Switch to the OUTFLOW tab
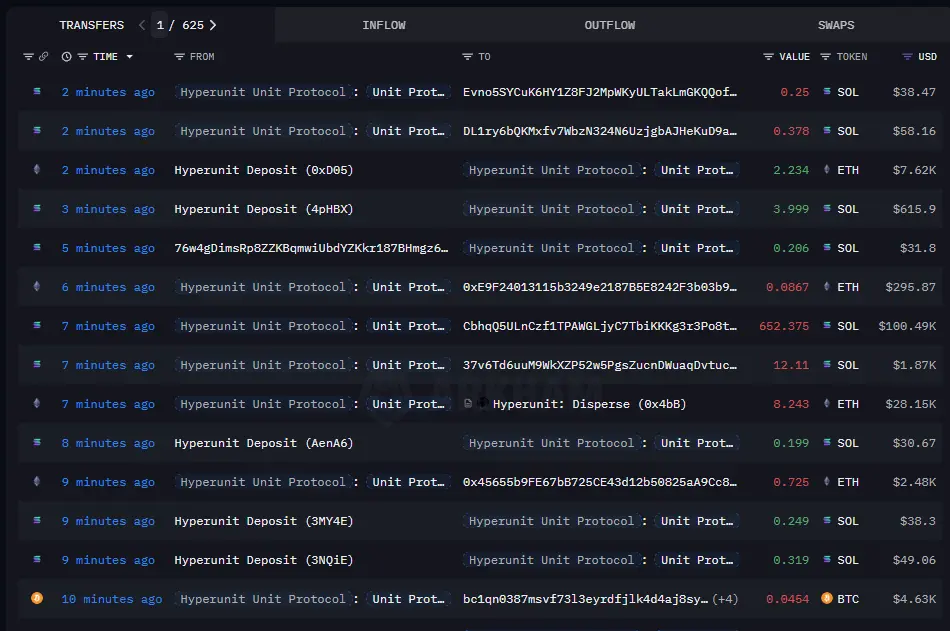Viewport: 950px width, 631px height. [x=610, y=25]
